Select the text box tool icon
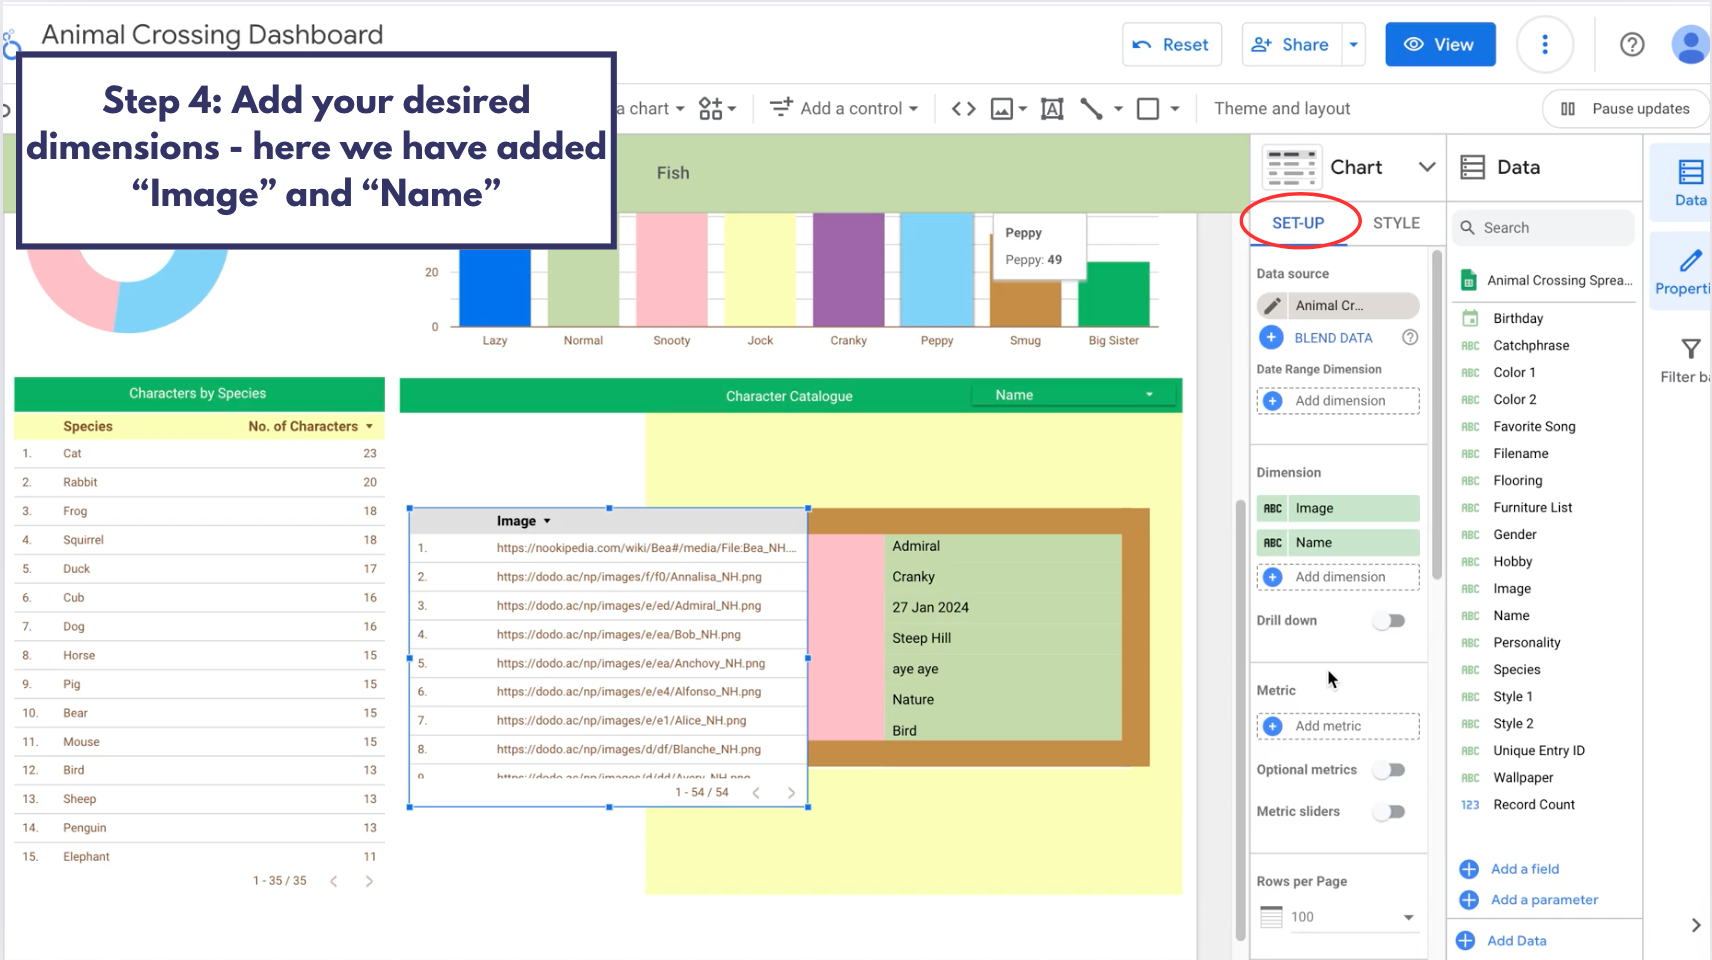The image size is (1712, 960). (1052, 109)
